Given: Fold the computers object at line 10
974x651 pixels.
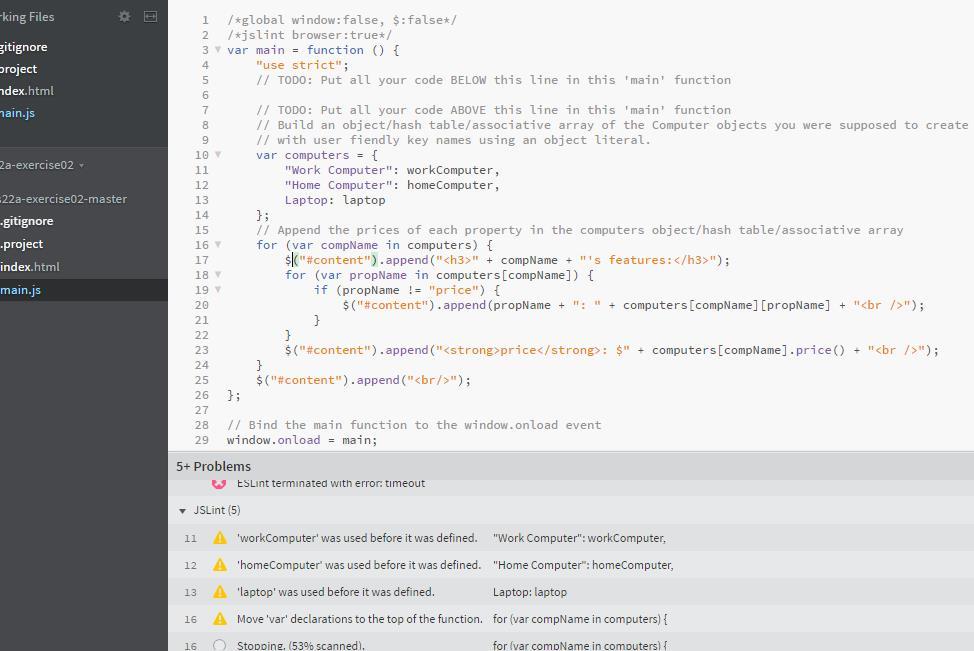Looking at the screenshot, I should (x=219, y=154).
